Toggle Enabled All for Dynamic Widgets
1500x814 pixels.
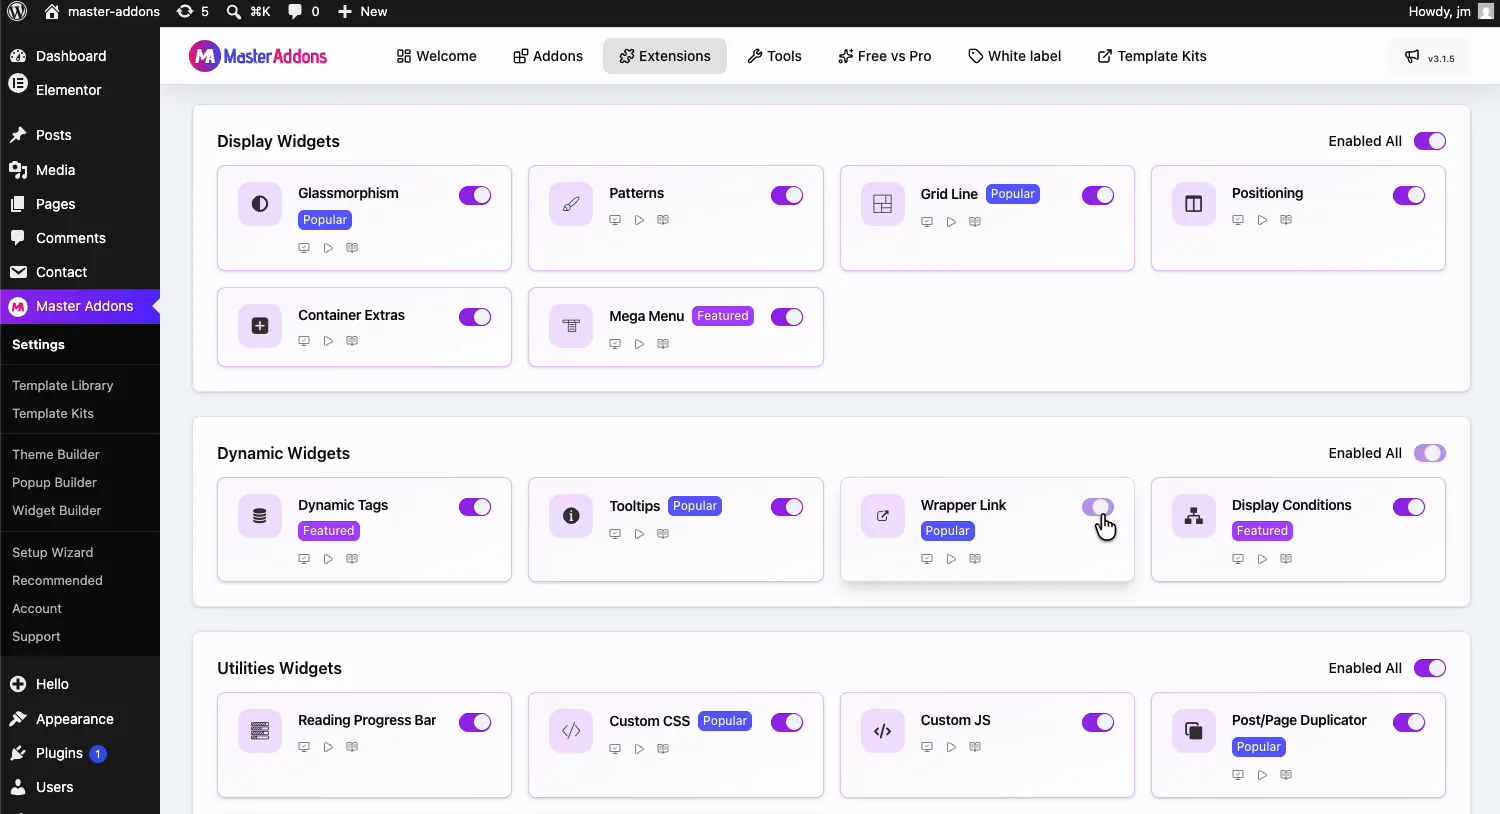coord(1430,453)
